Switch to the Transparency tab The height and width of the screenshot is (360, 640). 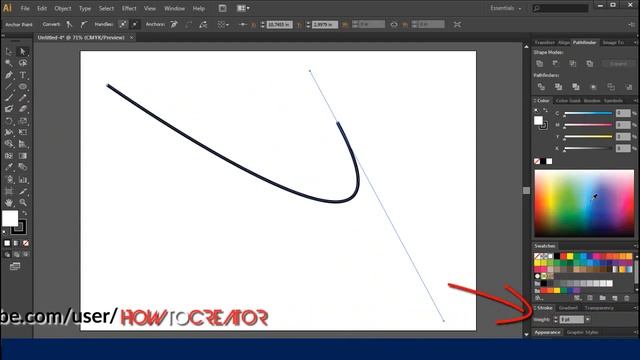click(x=599, y=308)
